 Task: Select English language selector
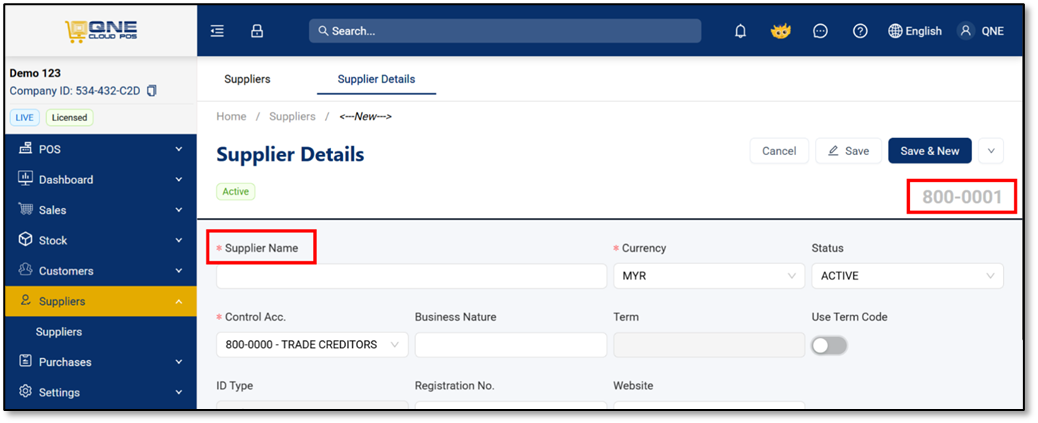coord(915,31)
